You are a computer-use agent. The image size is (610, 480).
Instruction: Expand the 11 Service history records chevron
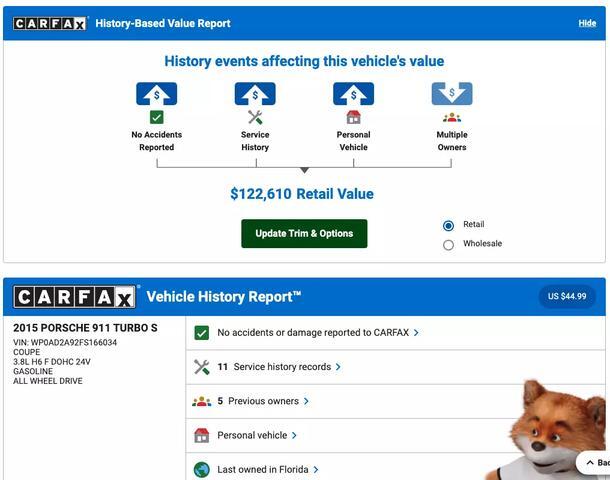[338, 367]
